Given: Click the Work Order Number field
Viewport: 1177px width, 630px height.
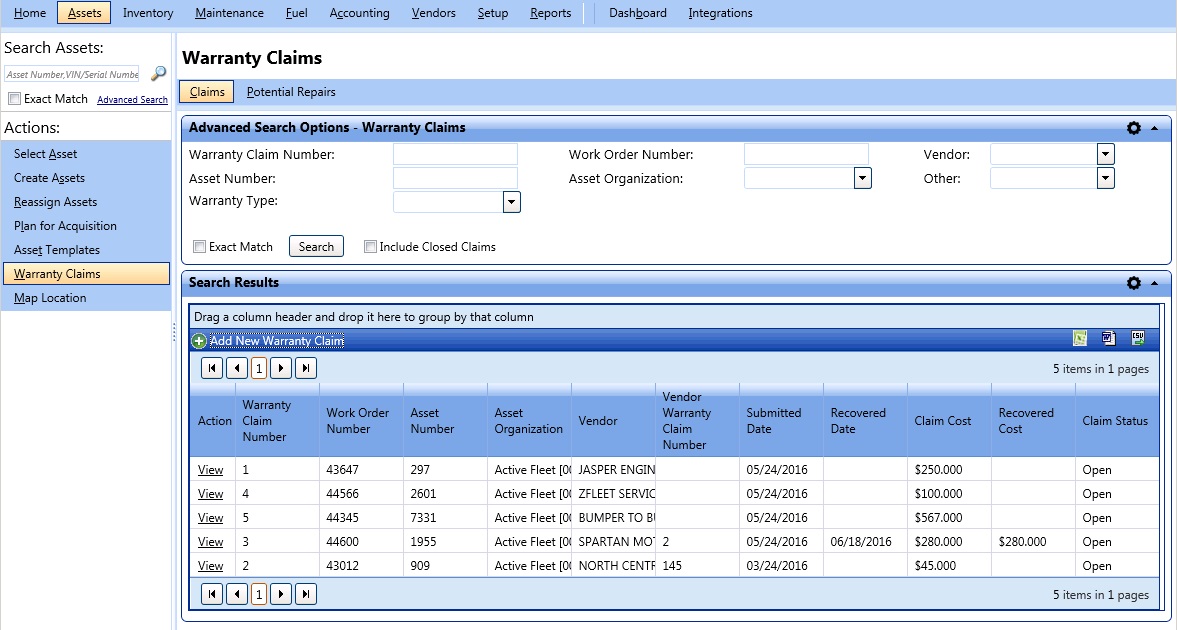Looking at the screenshot, I should 806,155.
